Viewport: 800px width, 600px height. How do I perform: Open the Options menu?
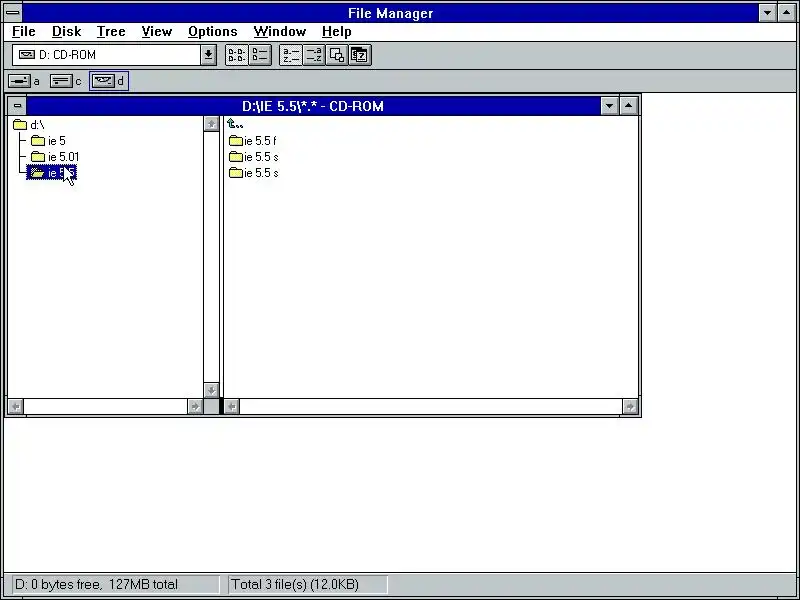pos(212,32)
